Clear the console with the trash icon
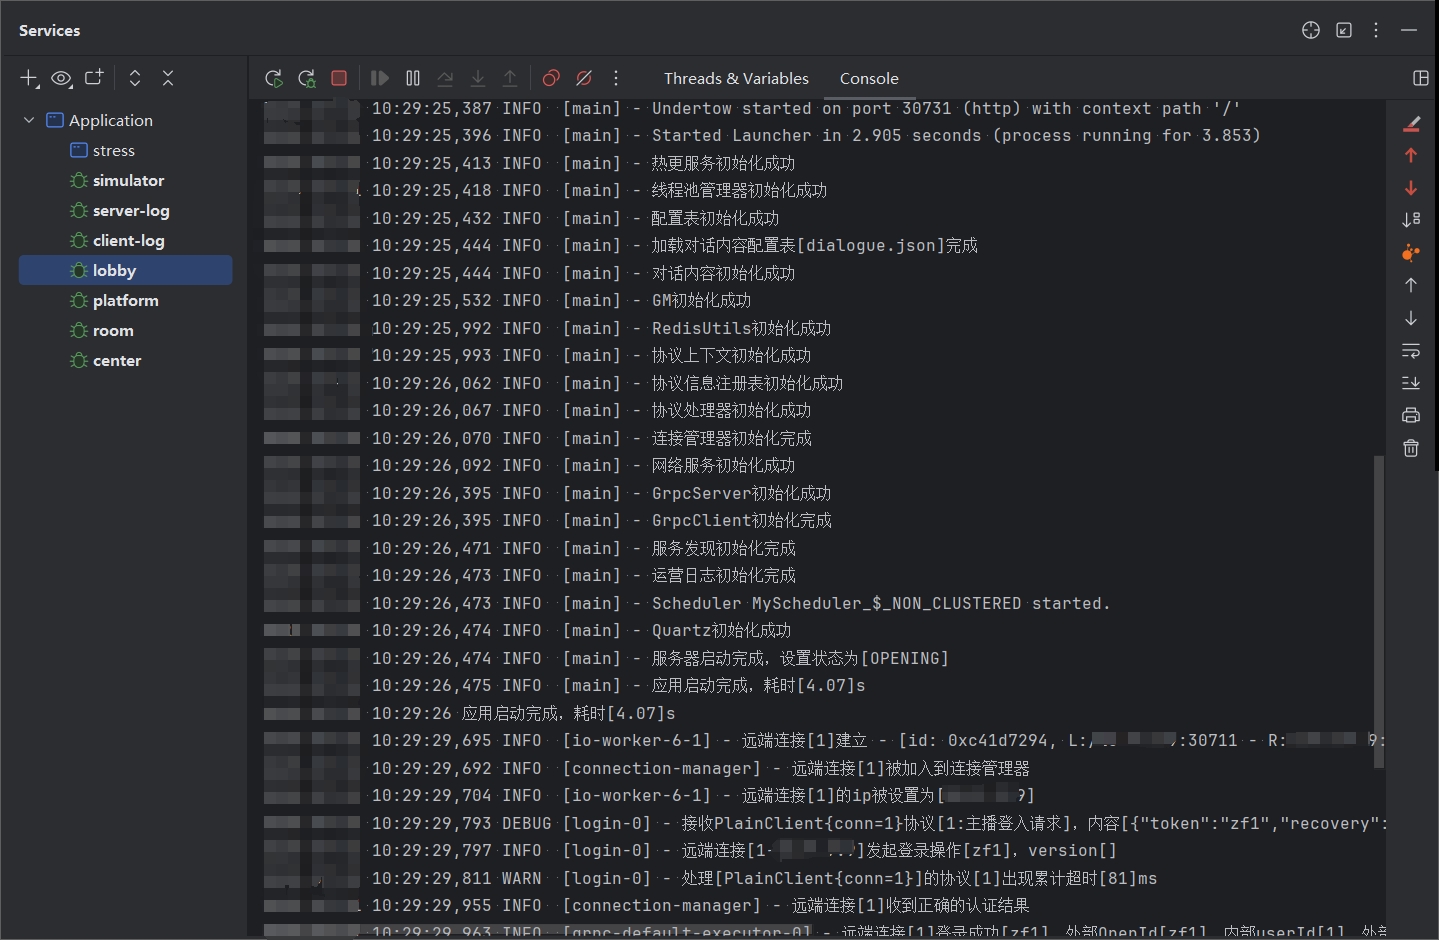Image resolution: width=1439 pixels, height=940 pixels. 1411,448
